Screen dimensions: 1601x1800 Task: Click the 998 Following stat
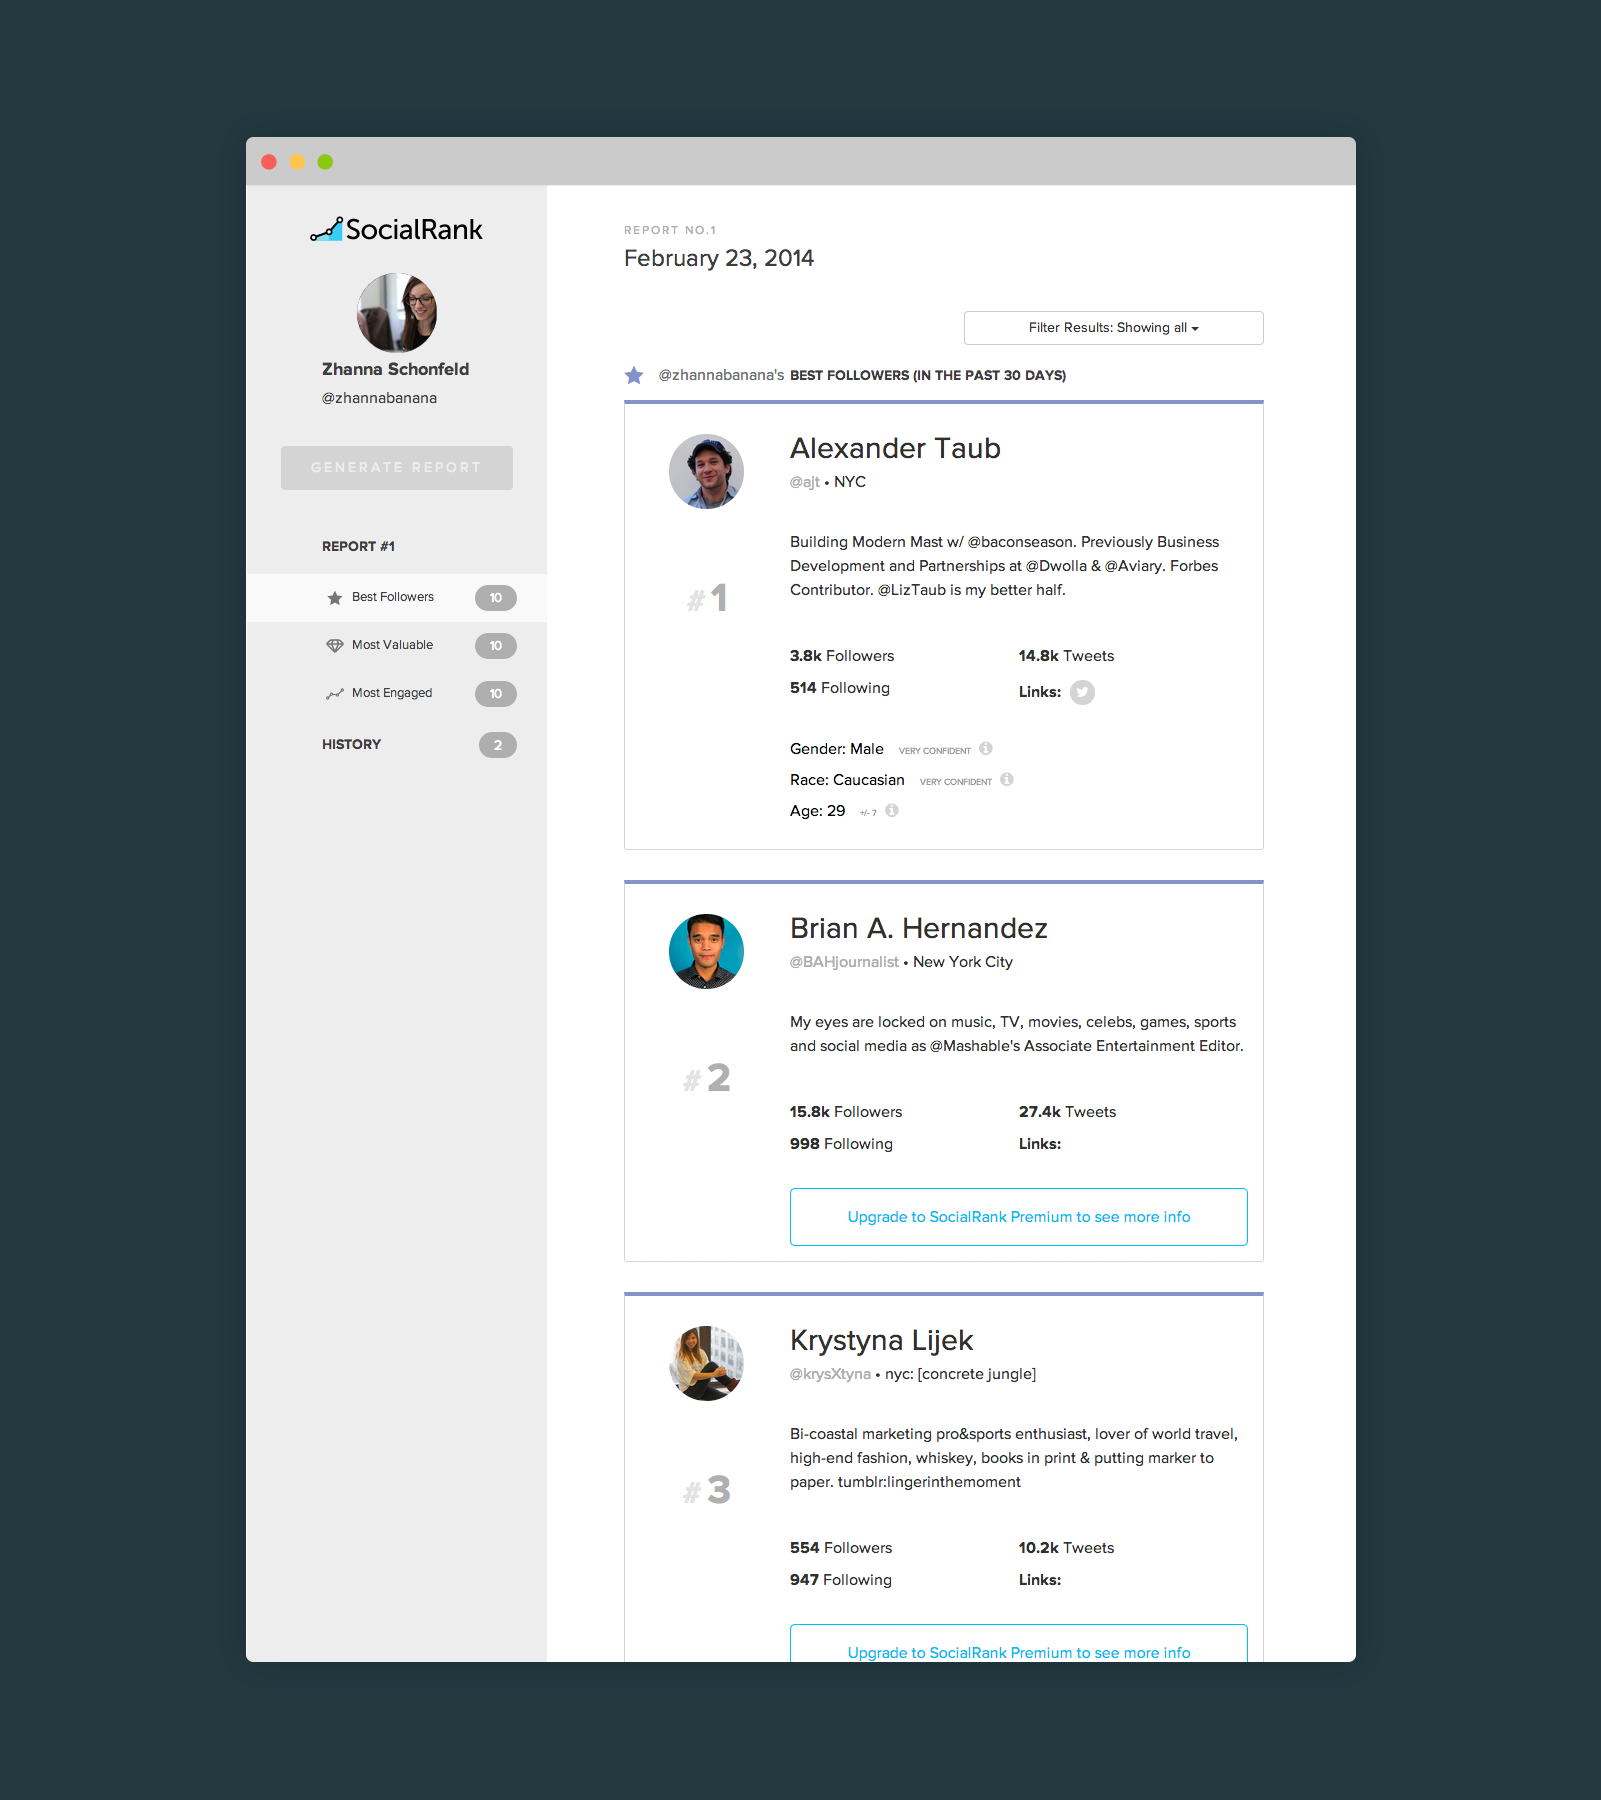click(x=841, y=1144)
